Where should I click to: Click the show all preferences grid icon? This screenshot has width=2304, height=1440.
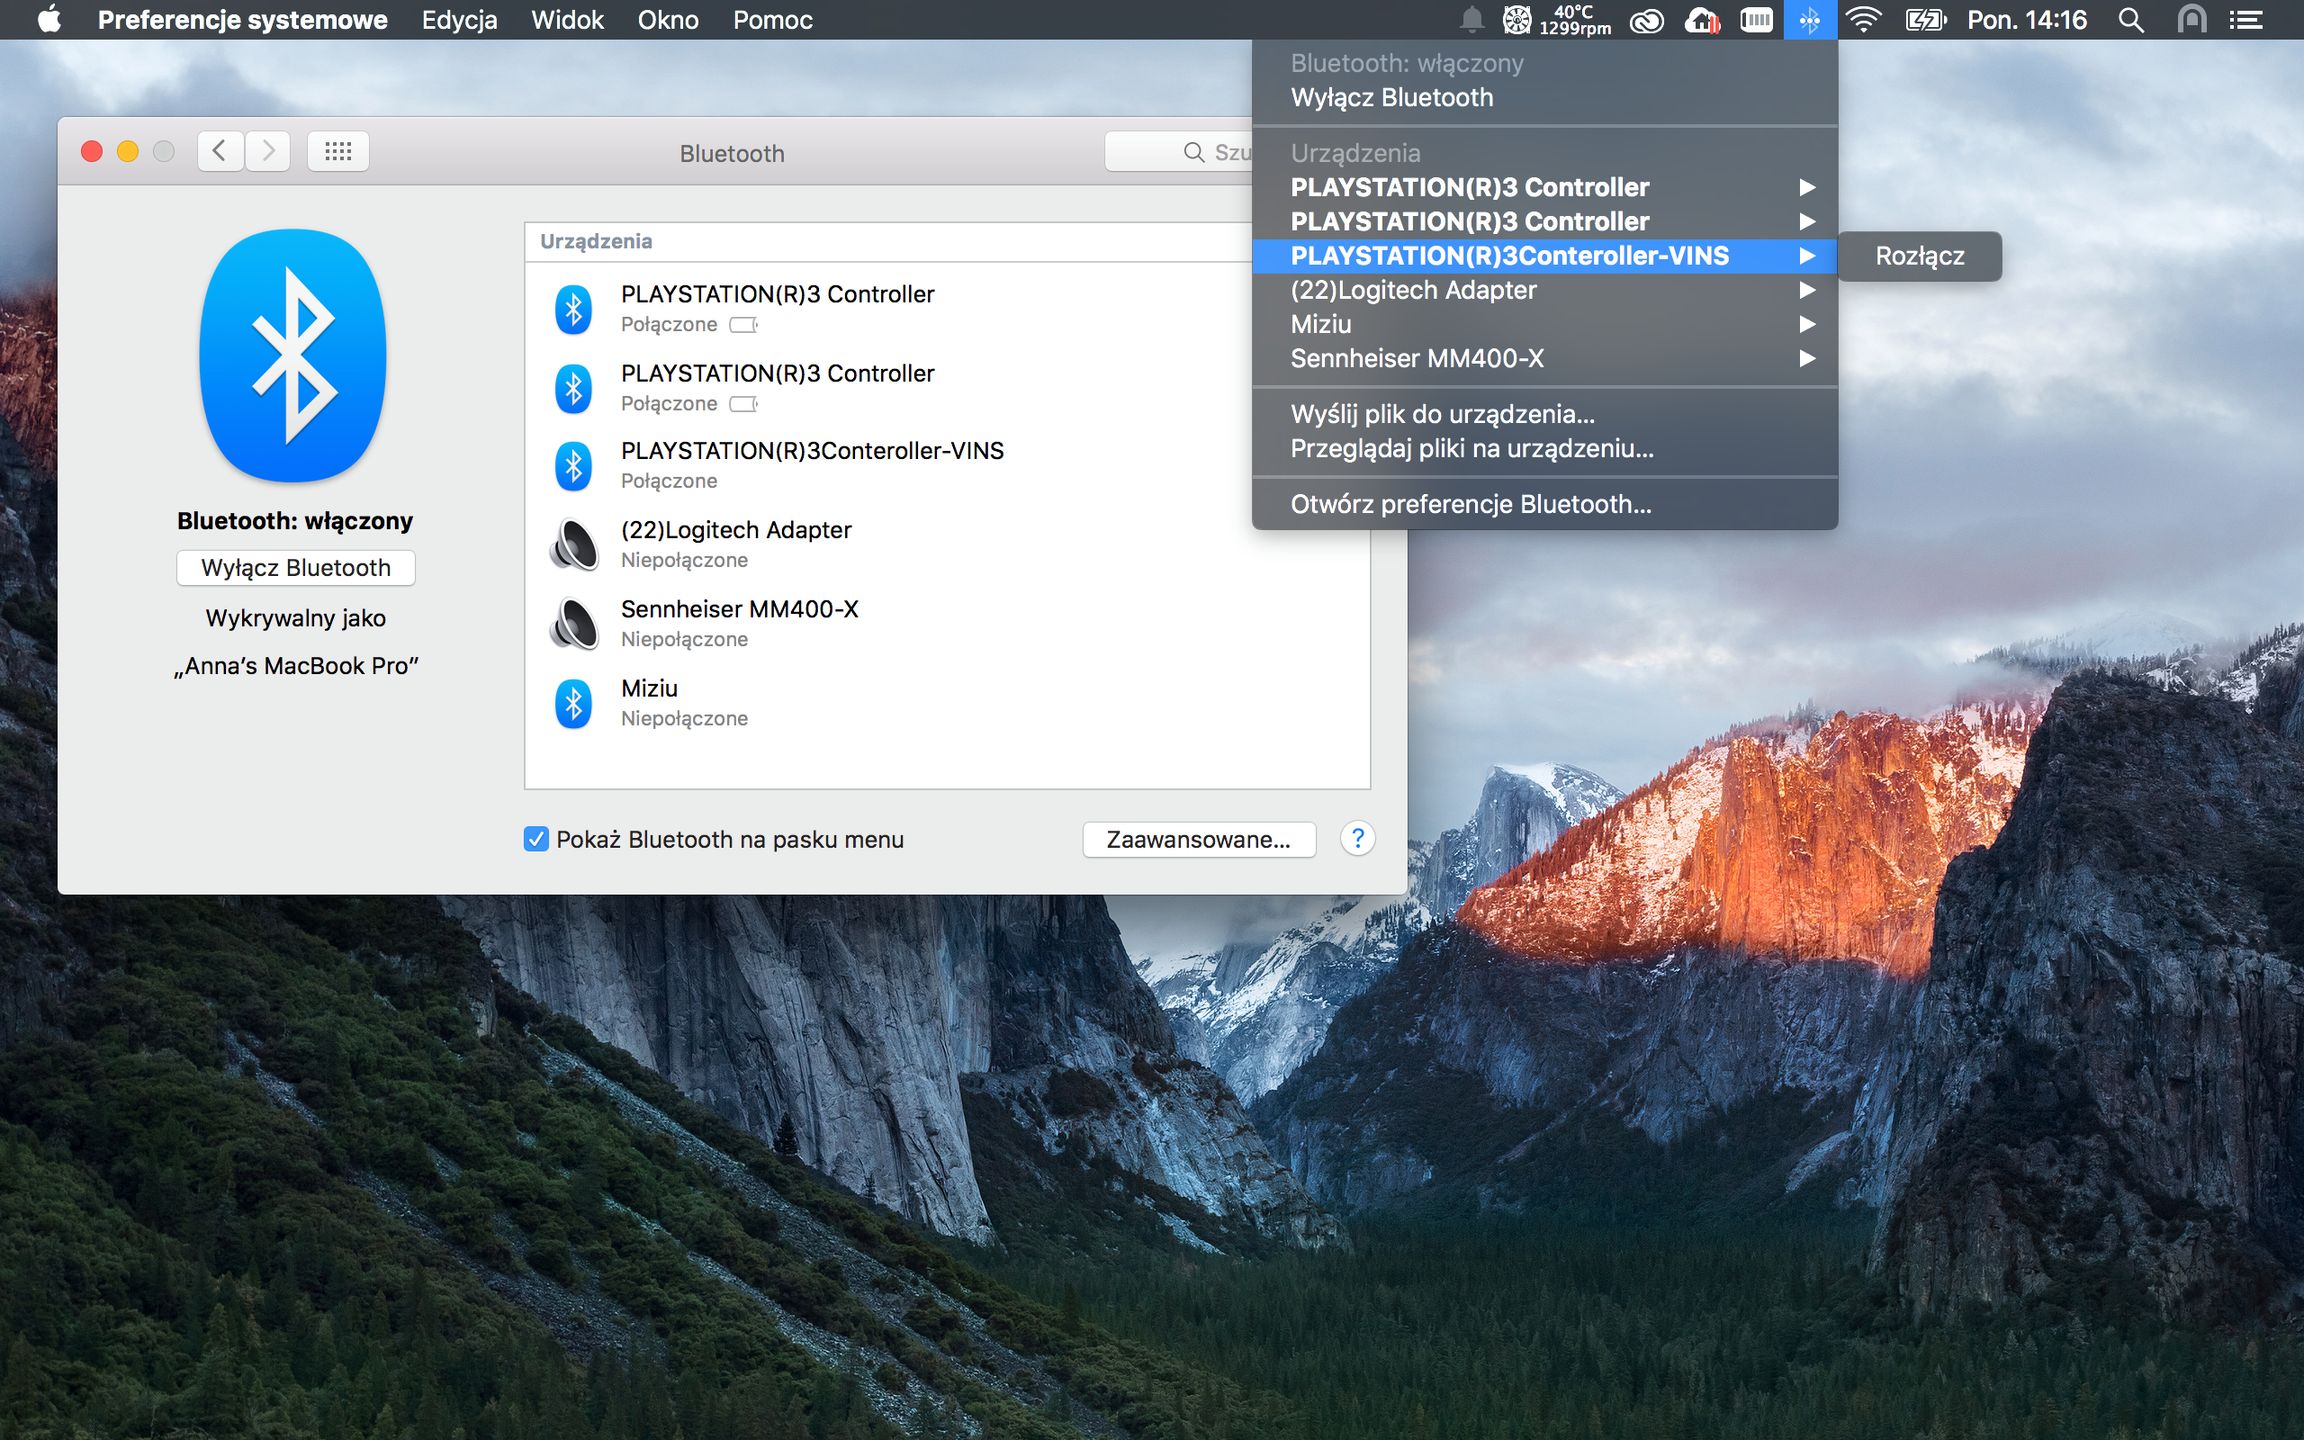338,152
